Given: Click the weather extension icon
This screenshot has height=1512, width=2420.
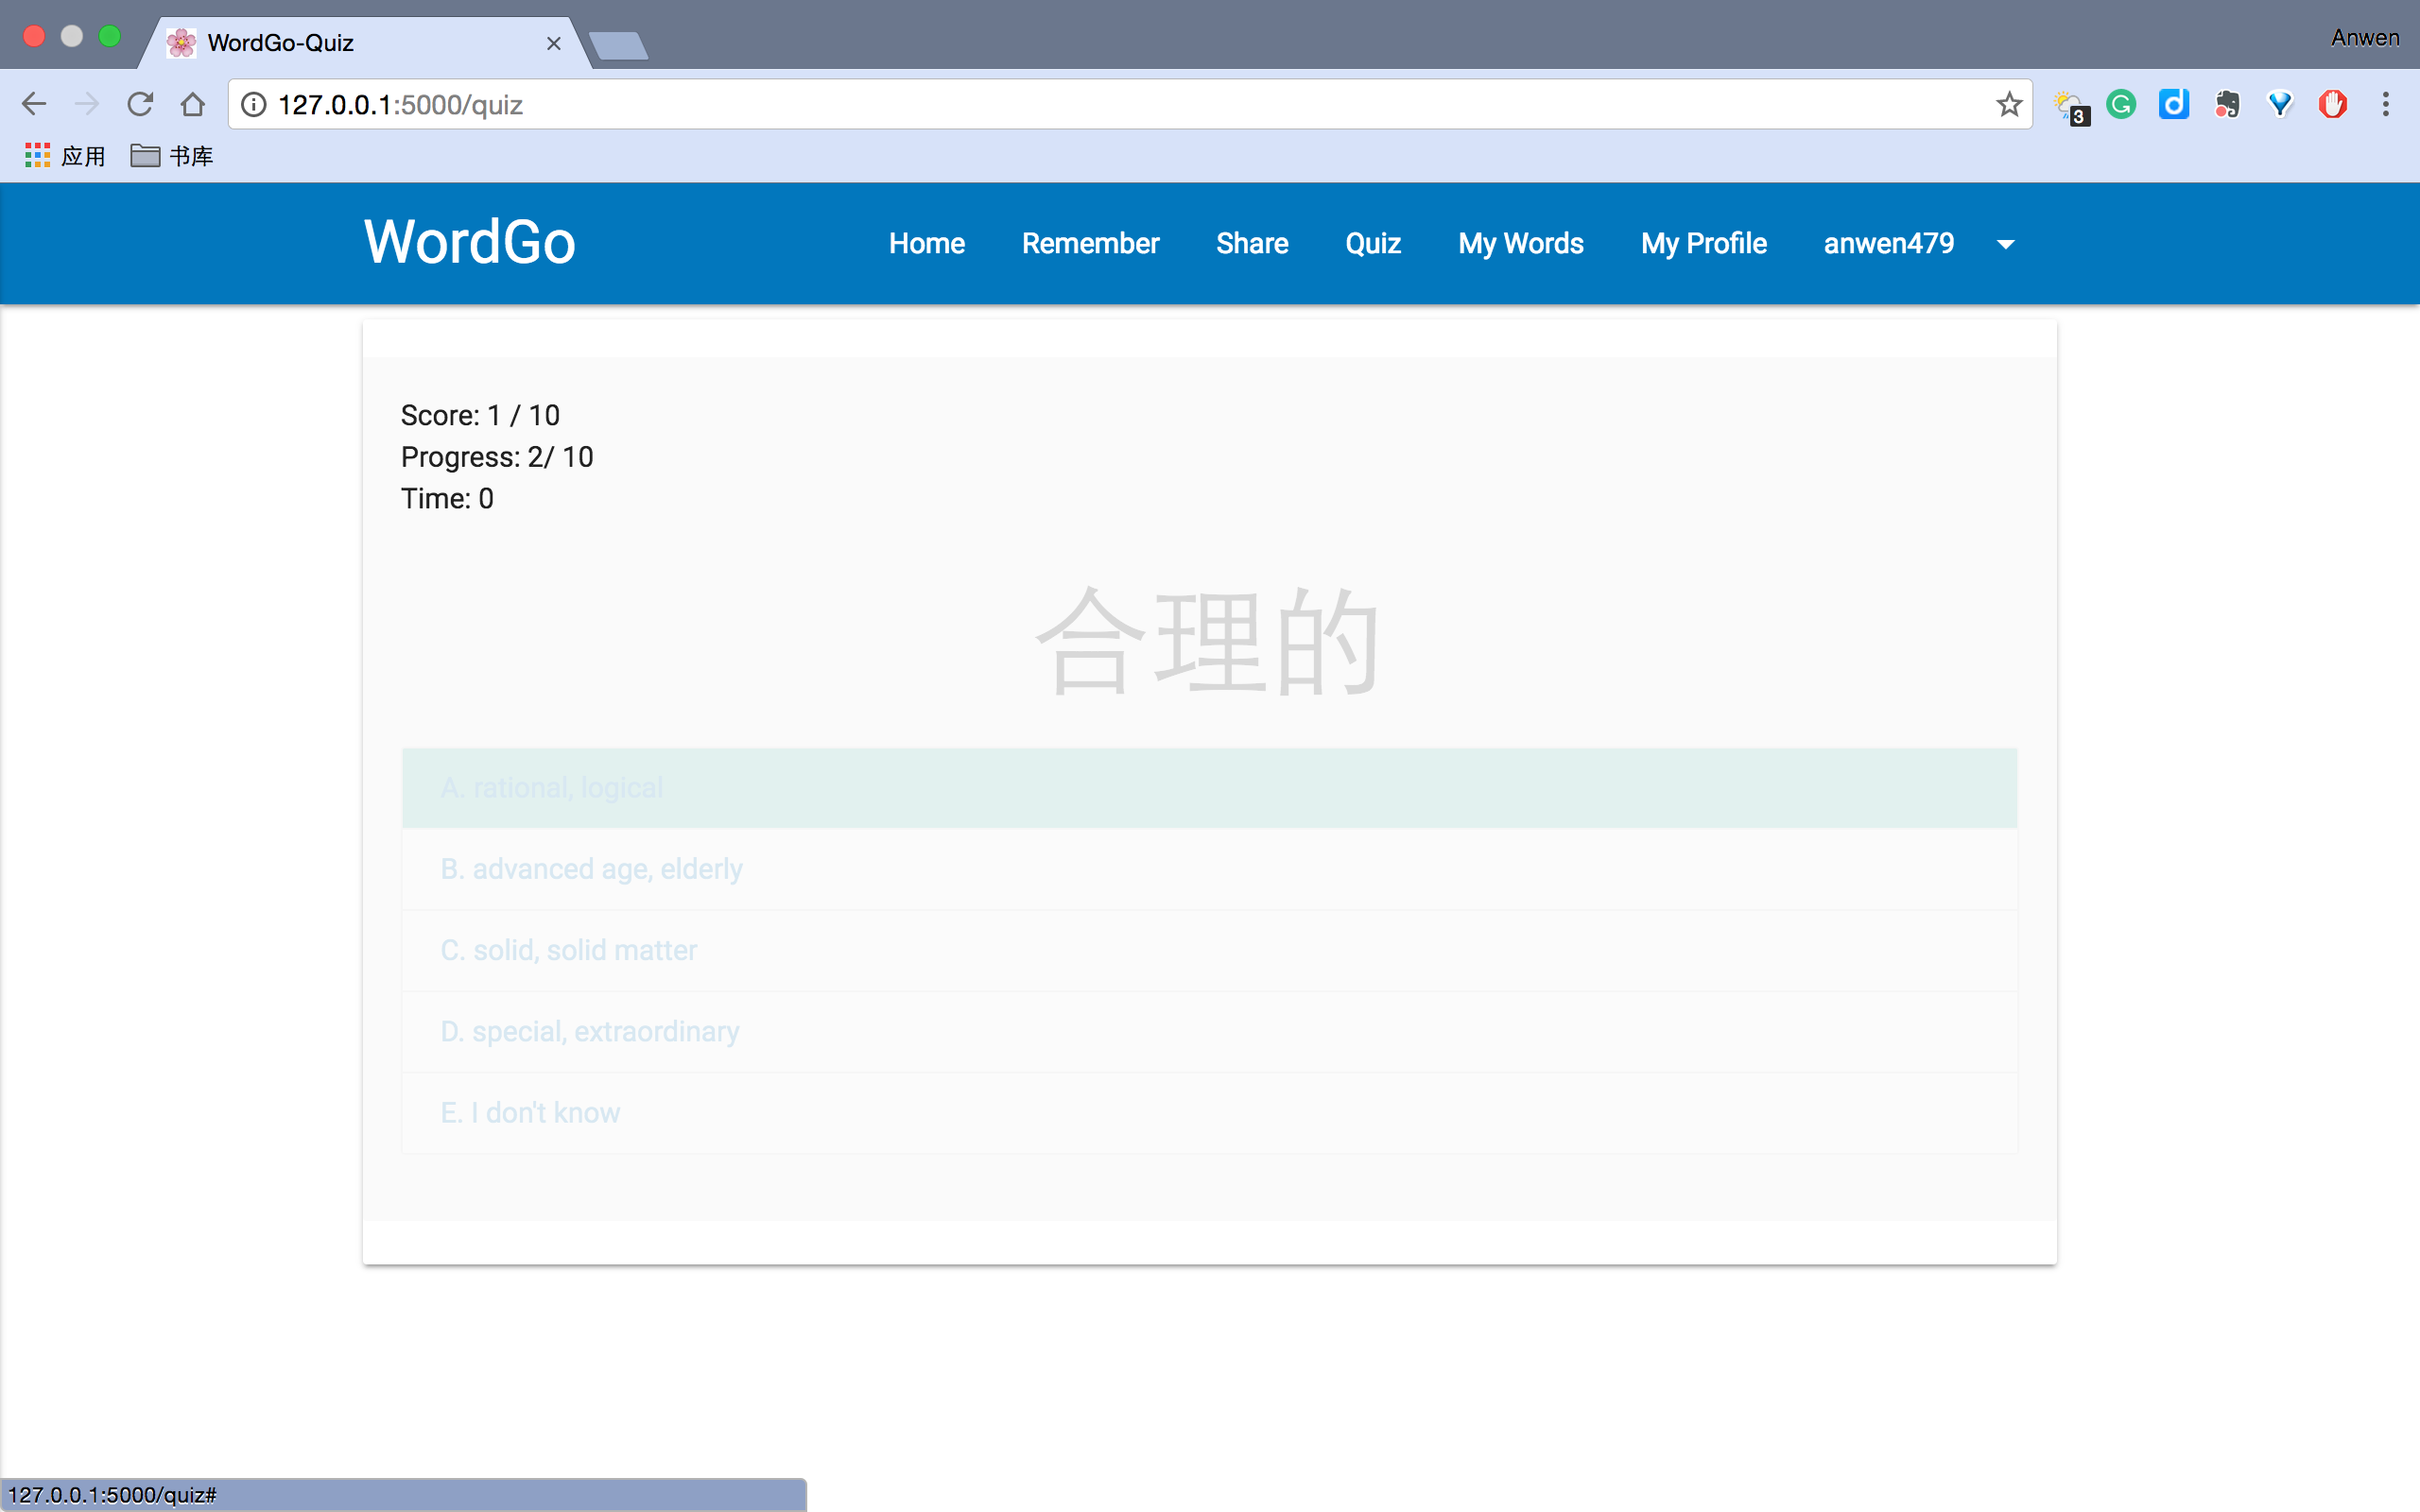Looking at the screenshot, I should point(2069,105).
